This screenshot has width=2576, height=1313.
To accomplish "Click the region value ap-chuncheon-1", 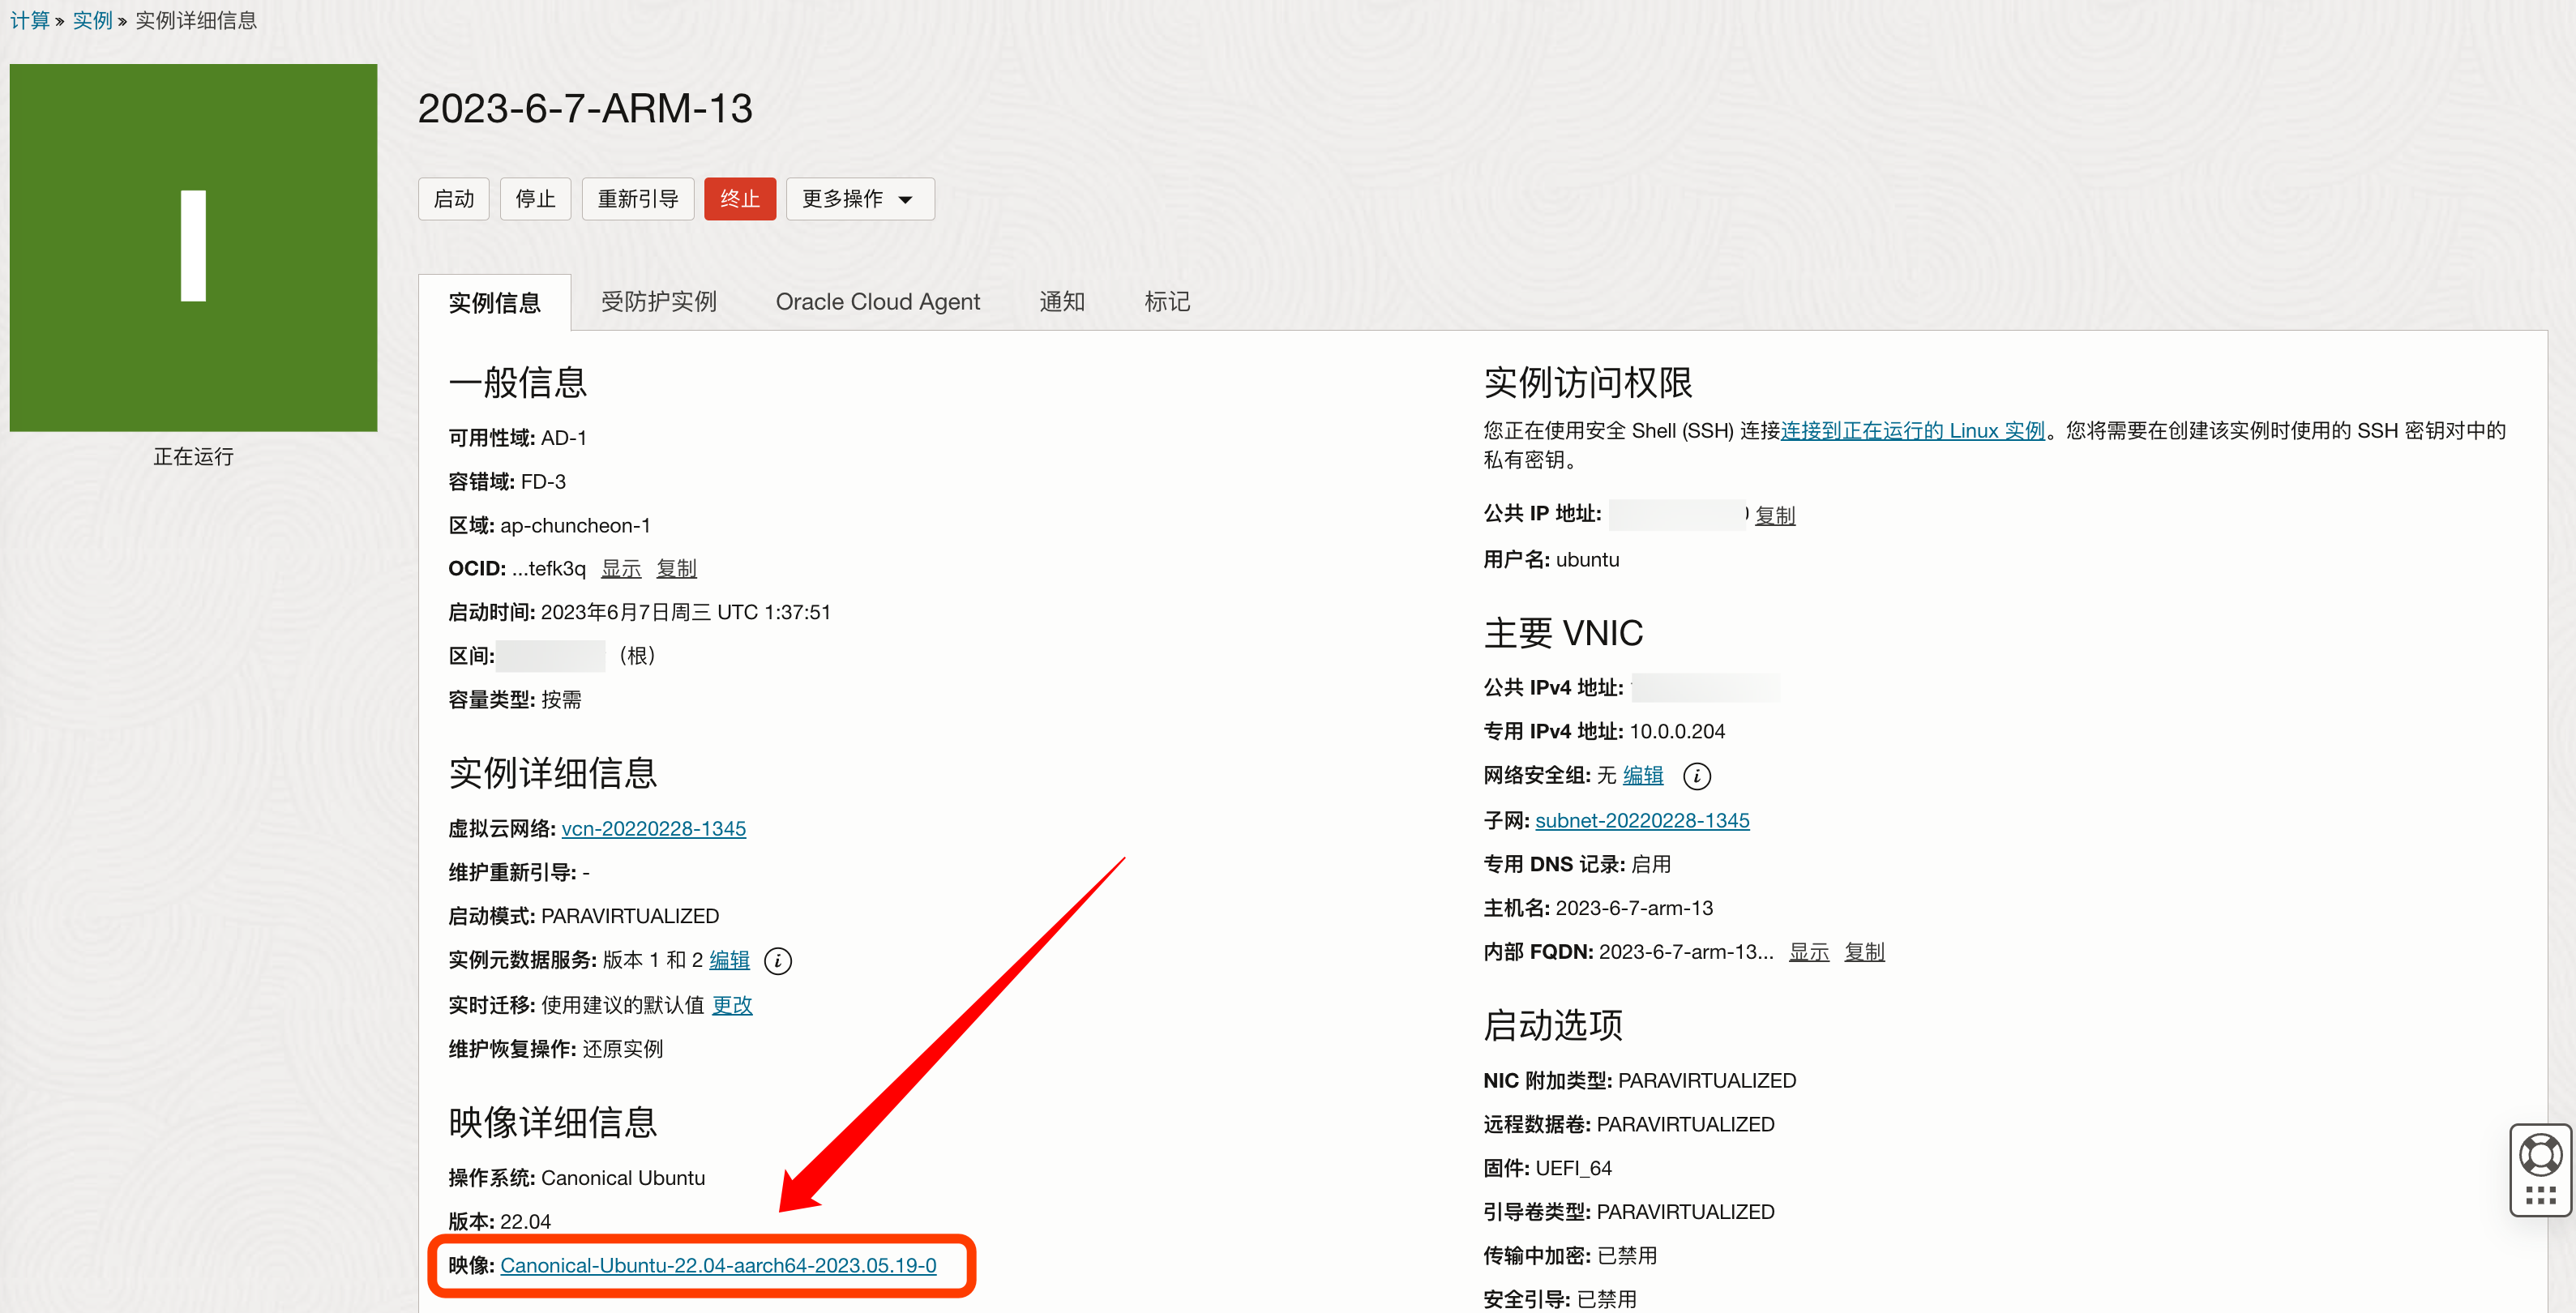I will [575, 526].
